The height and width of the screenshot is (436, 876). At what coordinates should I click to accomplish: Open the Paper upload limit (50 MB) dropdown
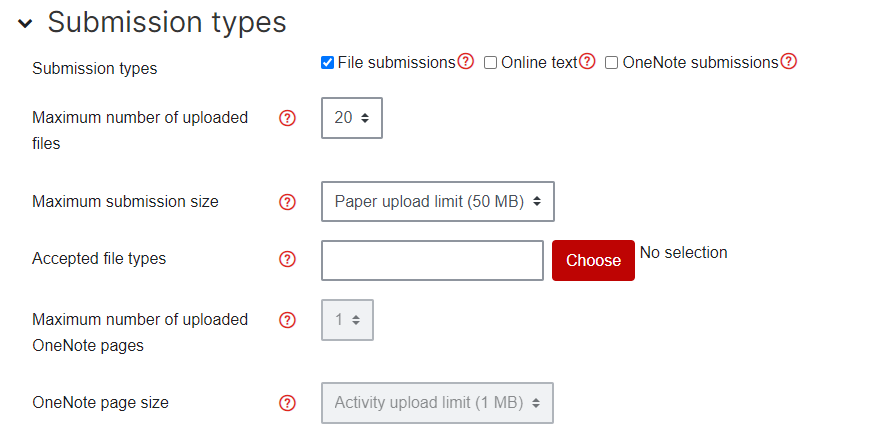[x=437, y=201]
